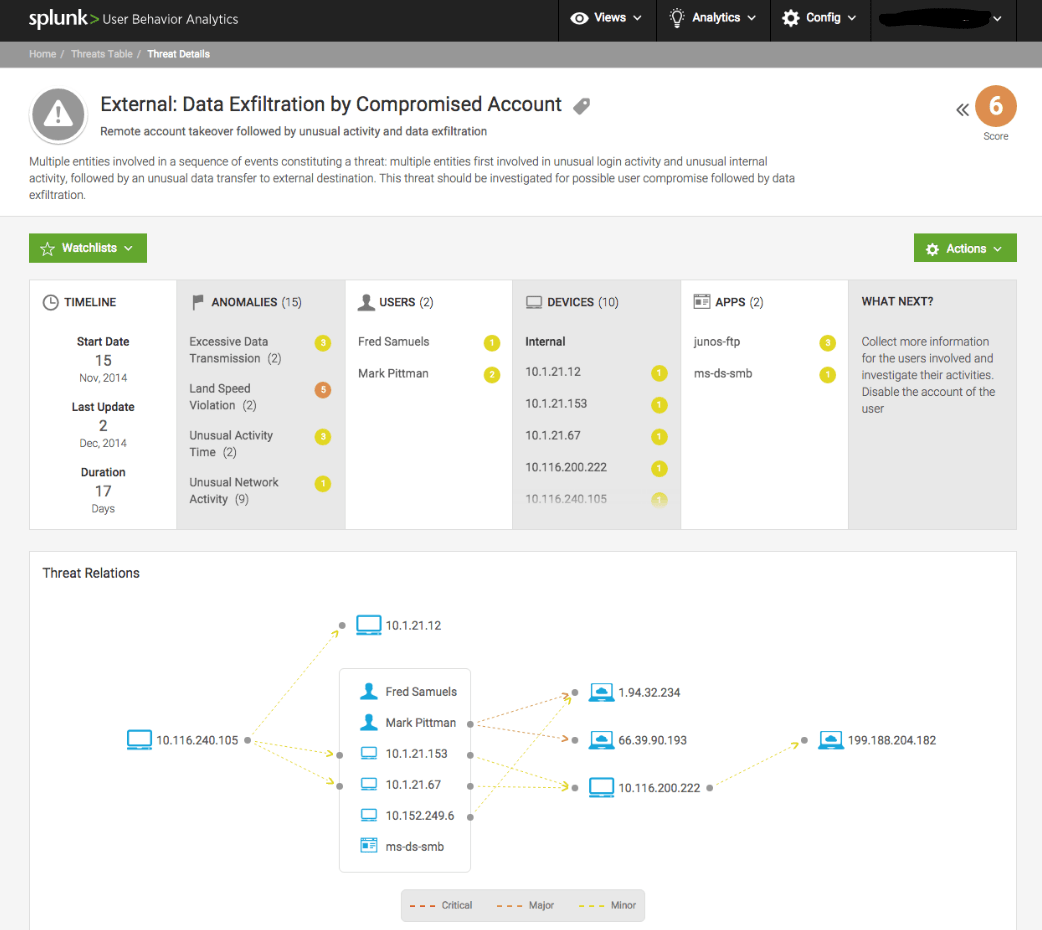Click Major legend entry
The image size is (1042, 930).
point(525,905)
